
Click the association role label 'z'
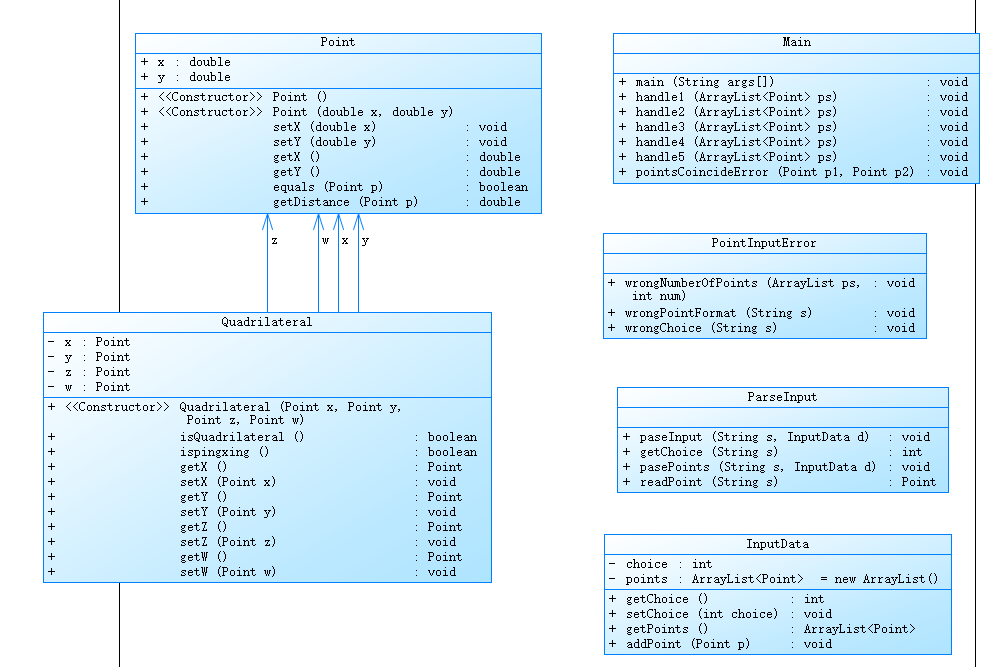[x=274, y=241]
